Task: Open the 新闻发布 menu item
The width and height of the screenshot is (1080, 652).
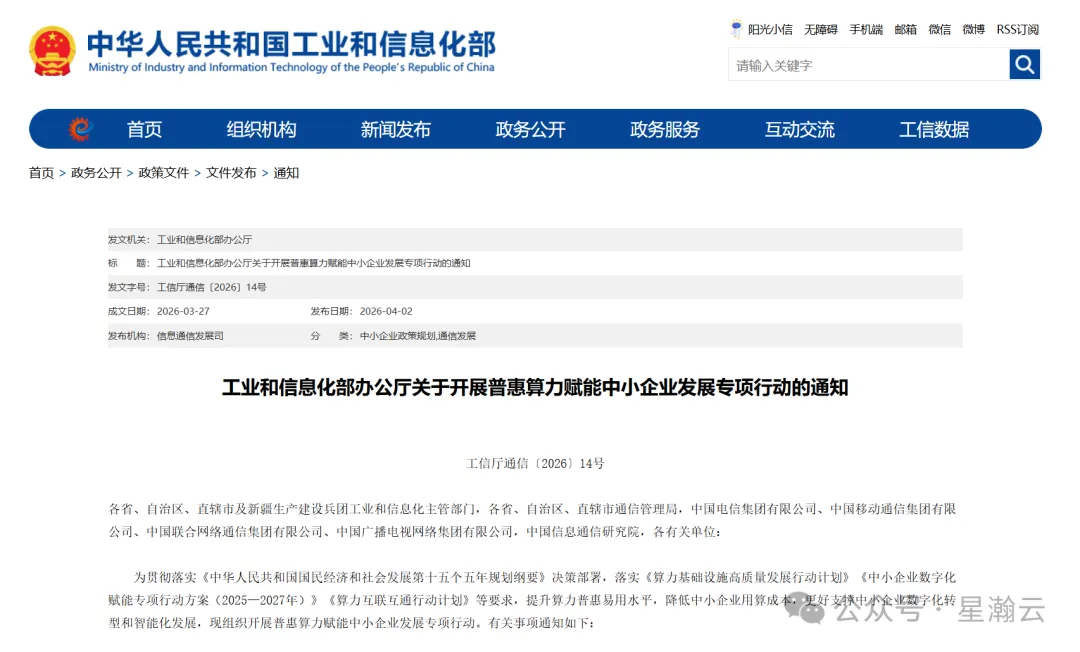Action: pos(395,129)
